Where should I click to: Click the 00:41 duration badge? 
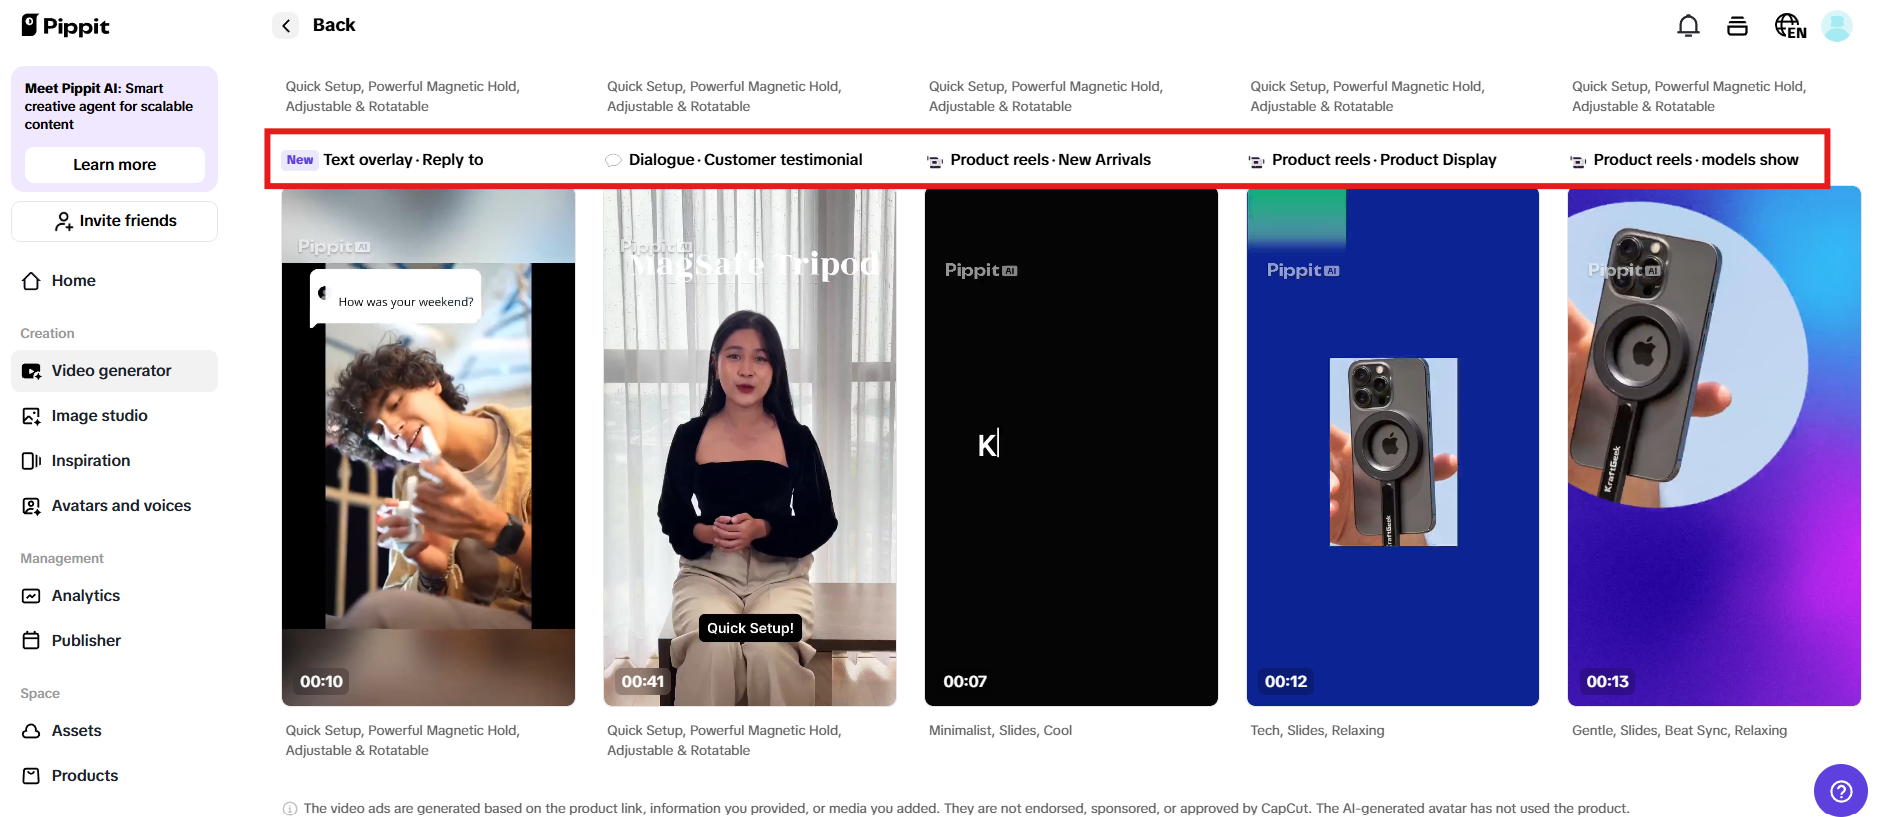click(643, 682)
